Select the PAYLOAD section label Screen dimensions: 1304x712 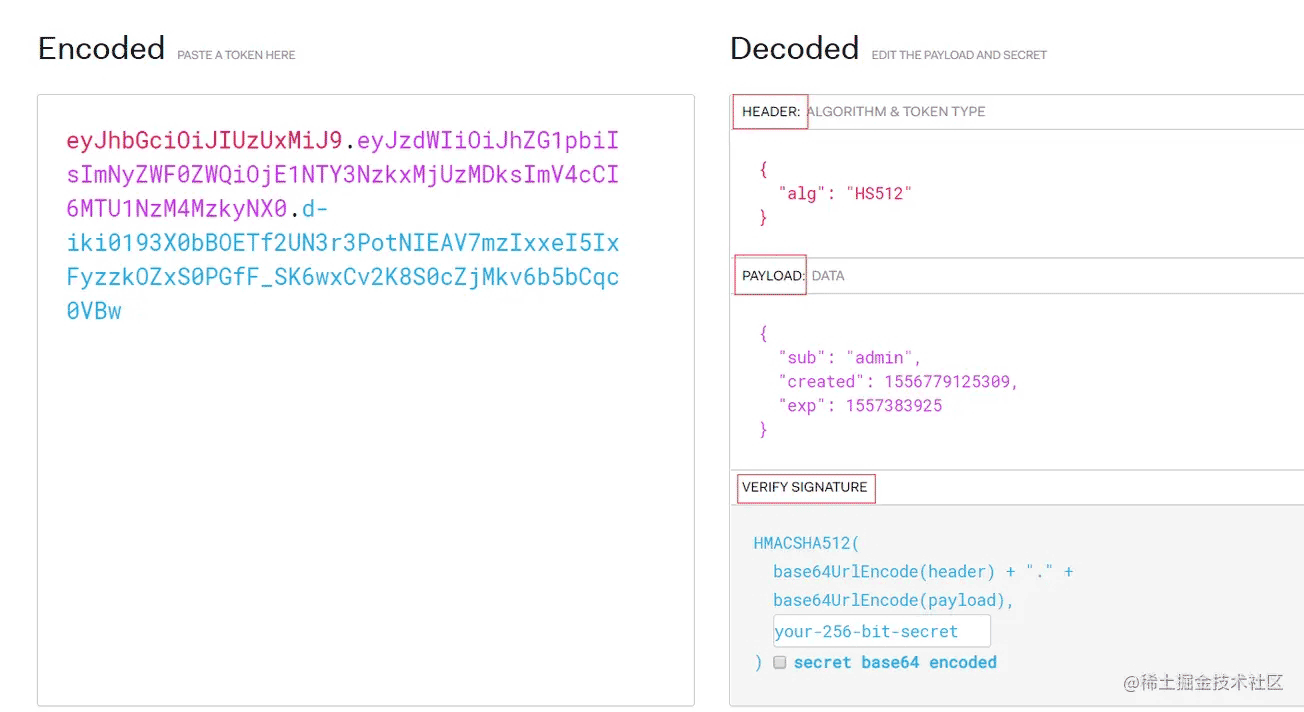click(x=772, y=275)
